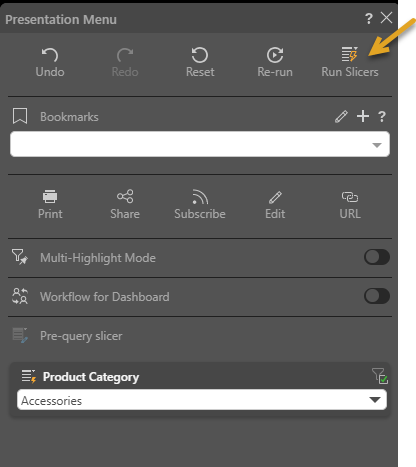Select the Pre-query slicer option
416x467 pixels.
pos(81,336)
